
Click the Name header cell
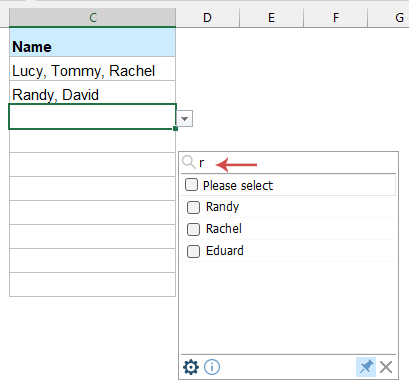tap(92, 42)
